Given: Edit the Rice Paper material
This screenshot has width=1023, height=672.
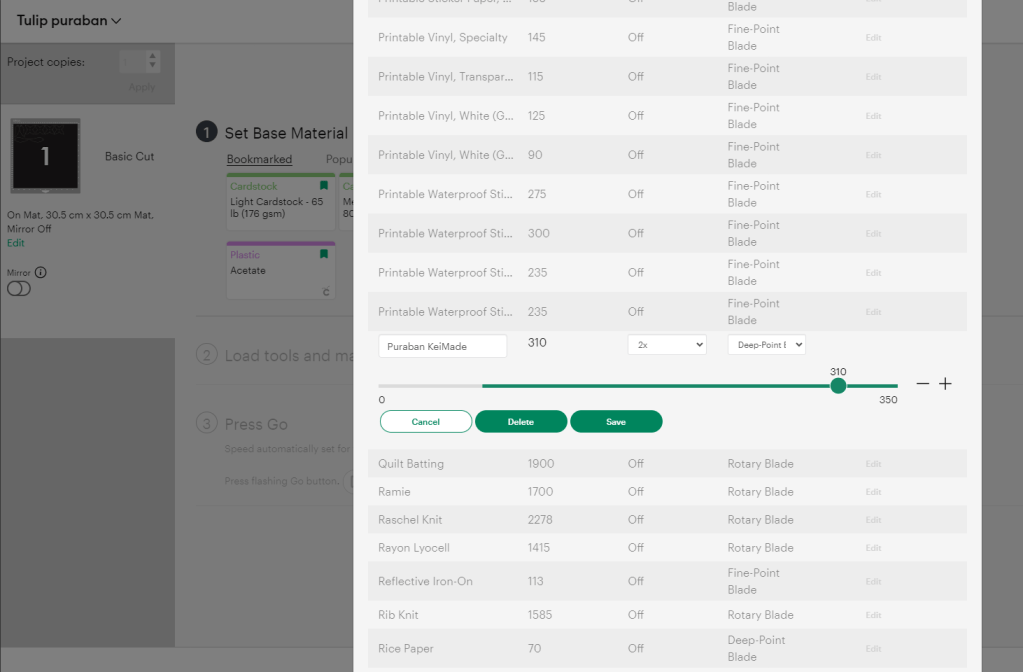Looking at the screenshot, I should 872,648.
